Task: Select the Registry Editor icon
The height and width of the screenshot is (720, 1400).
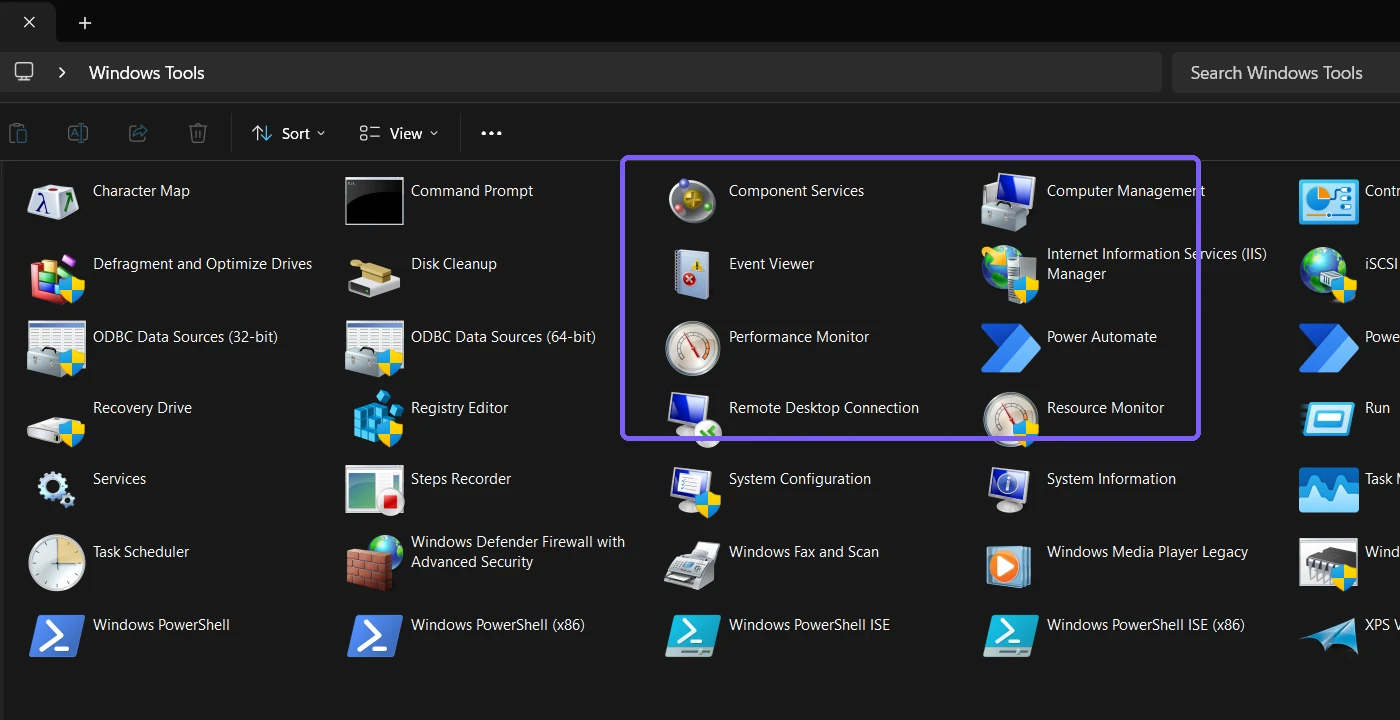Action: (377, 419)
